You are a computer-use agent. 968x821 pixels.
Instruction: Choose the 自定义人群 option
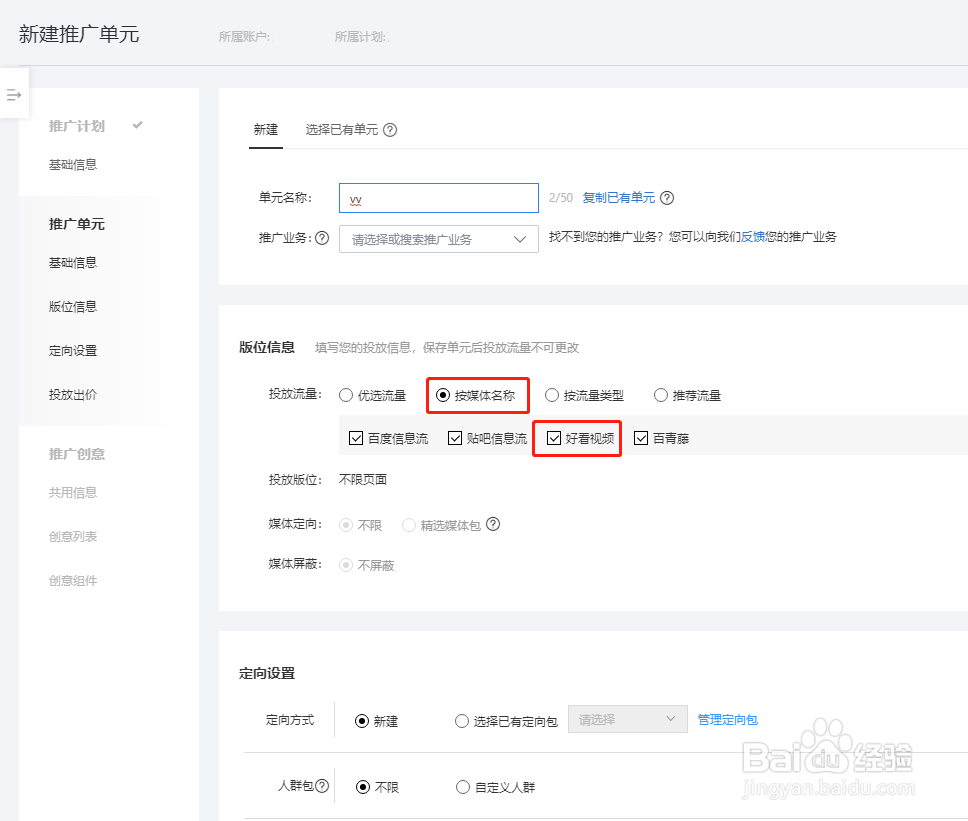tap(463, 786)
